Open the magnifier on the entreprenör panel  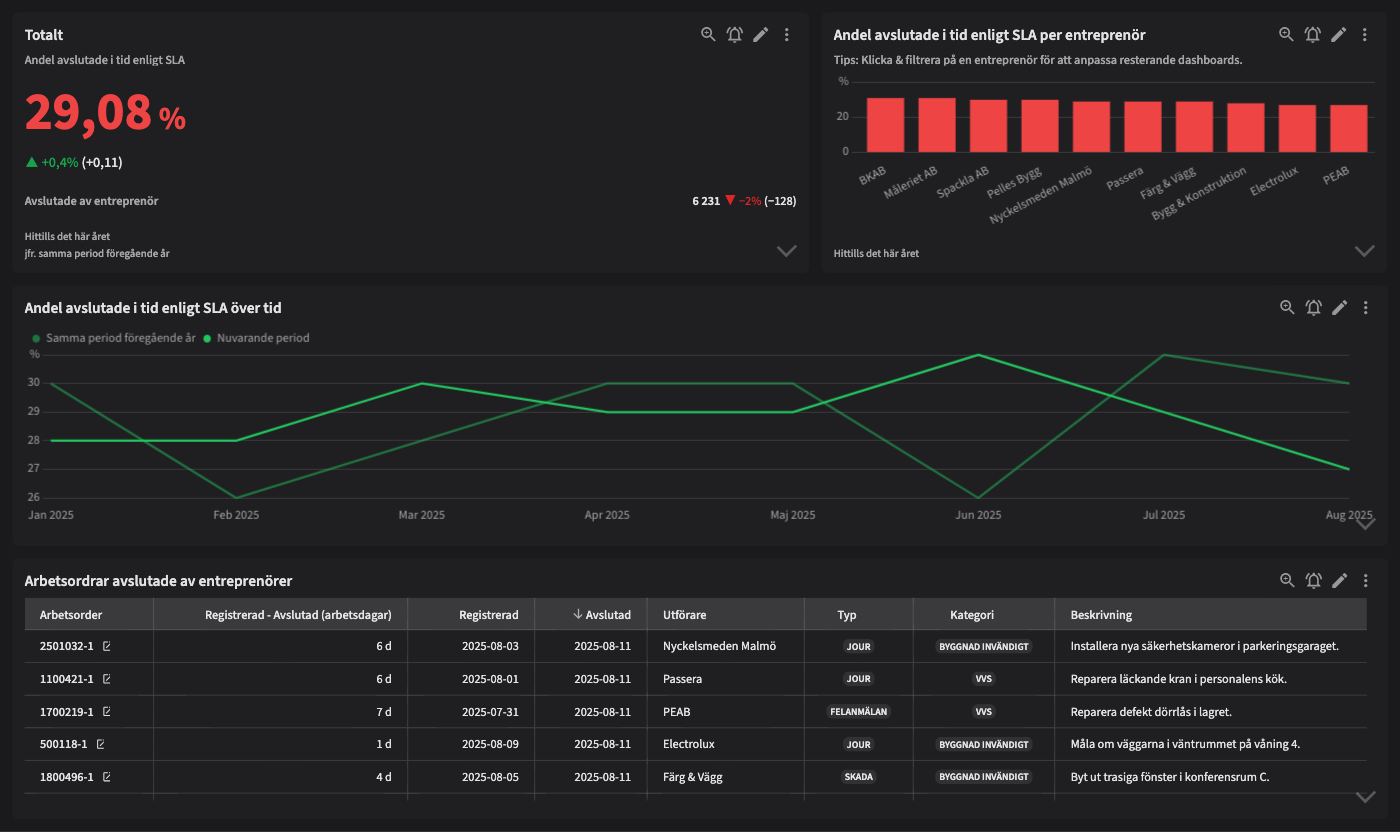coord(1285,33)
